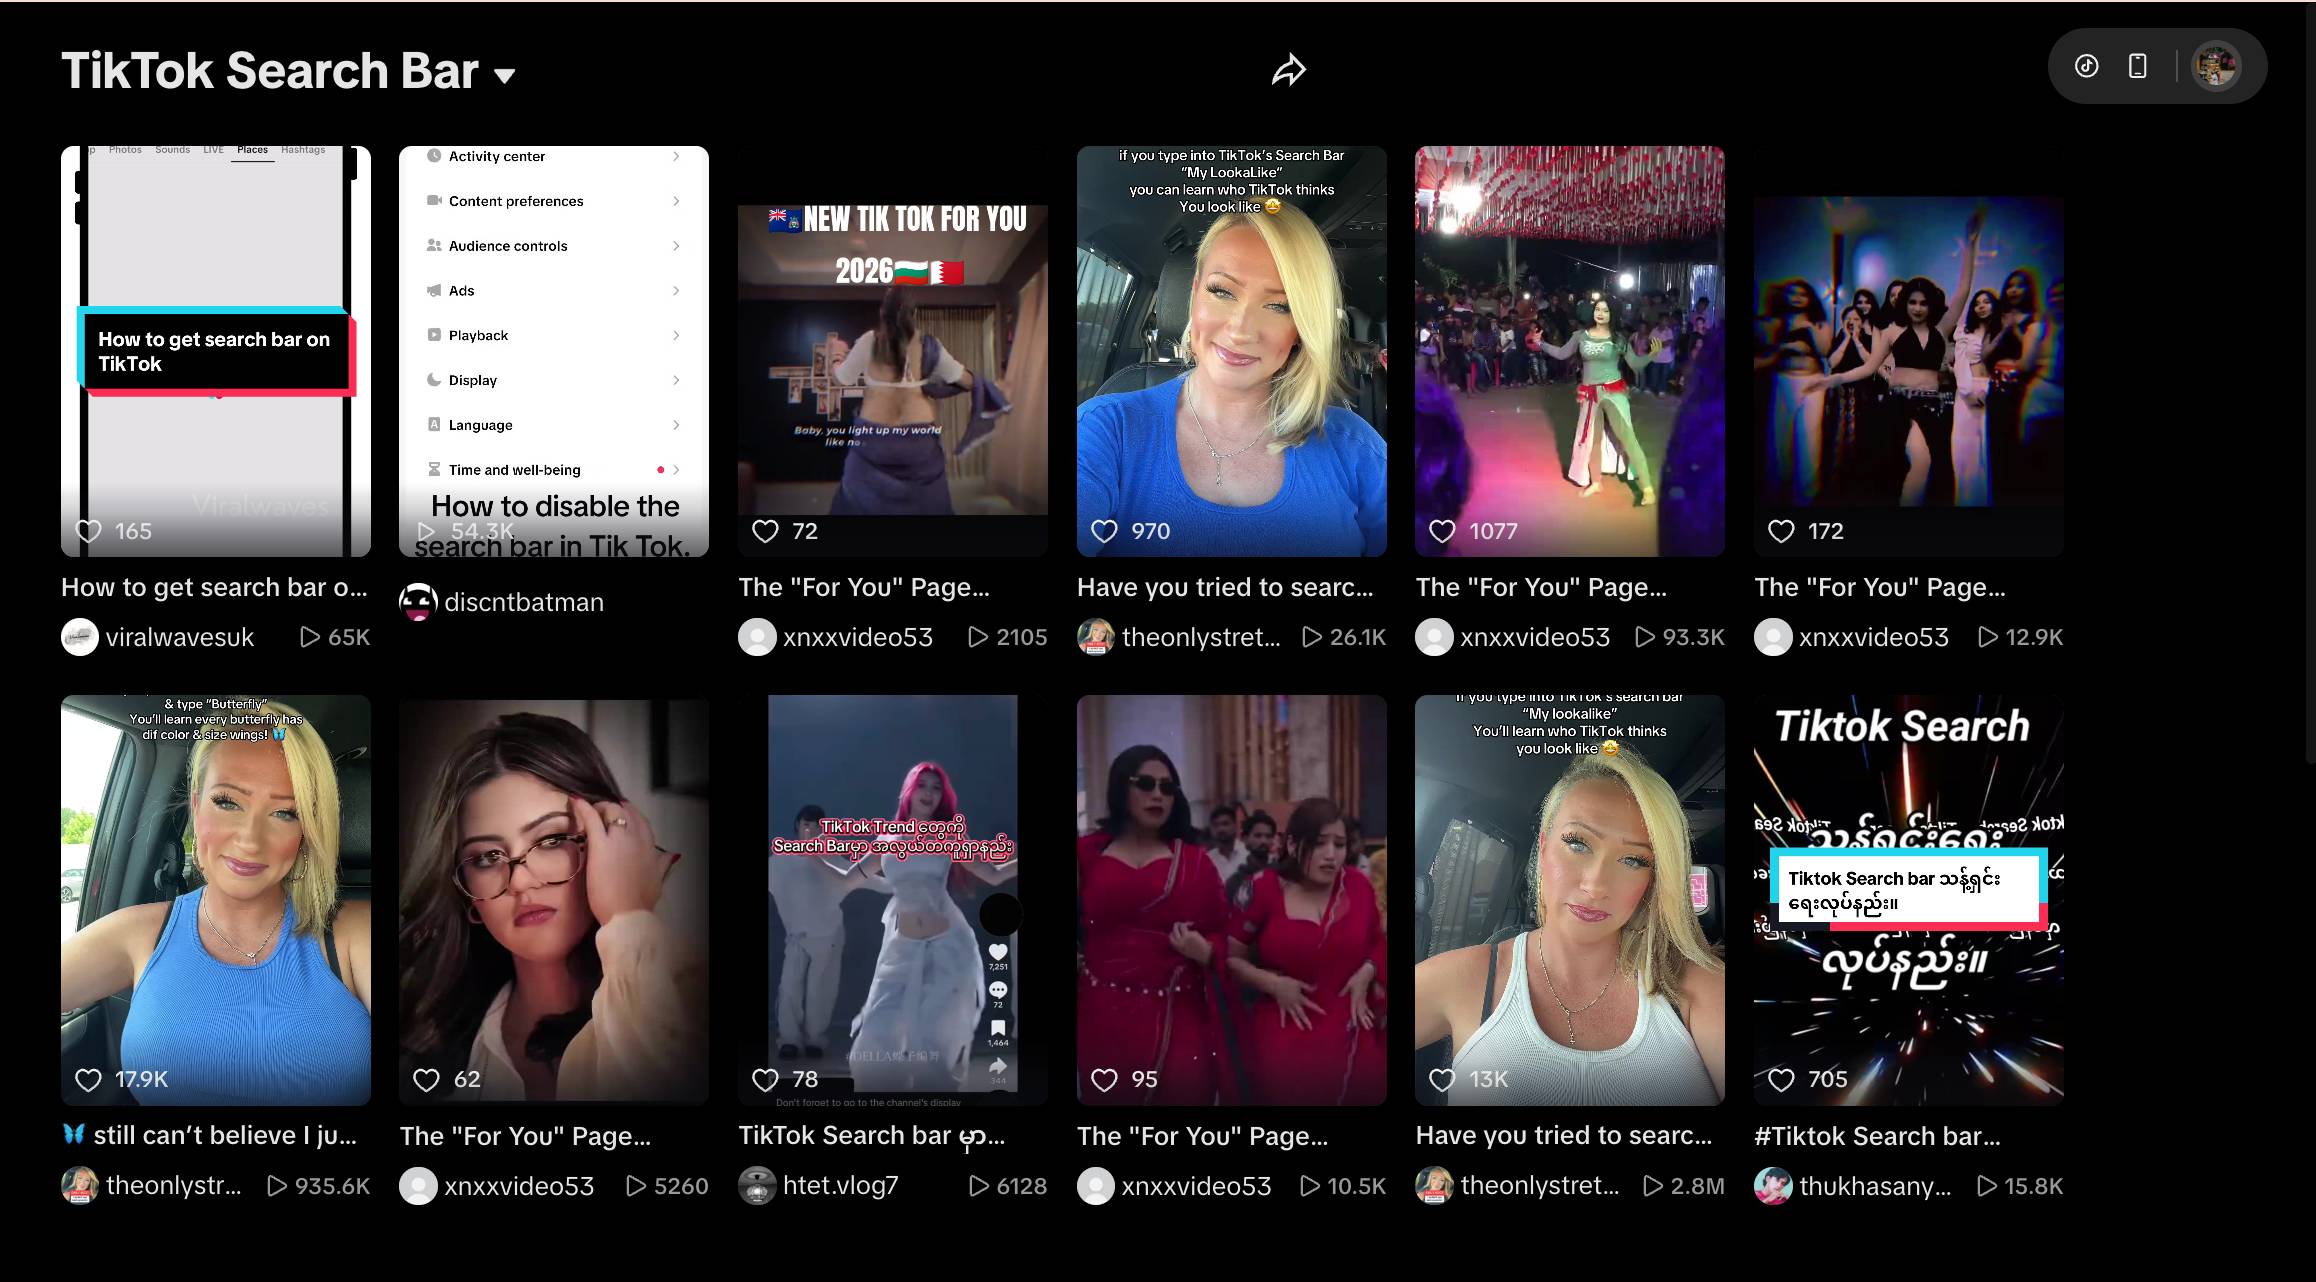
Task: Open the group dancers video with 172 likes
Action: (x=1908, y=351)
